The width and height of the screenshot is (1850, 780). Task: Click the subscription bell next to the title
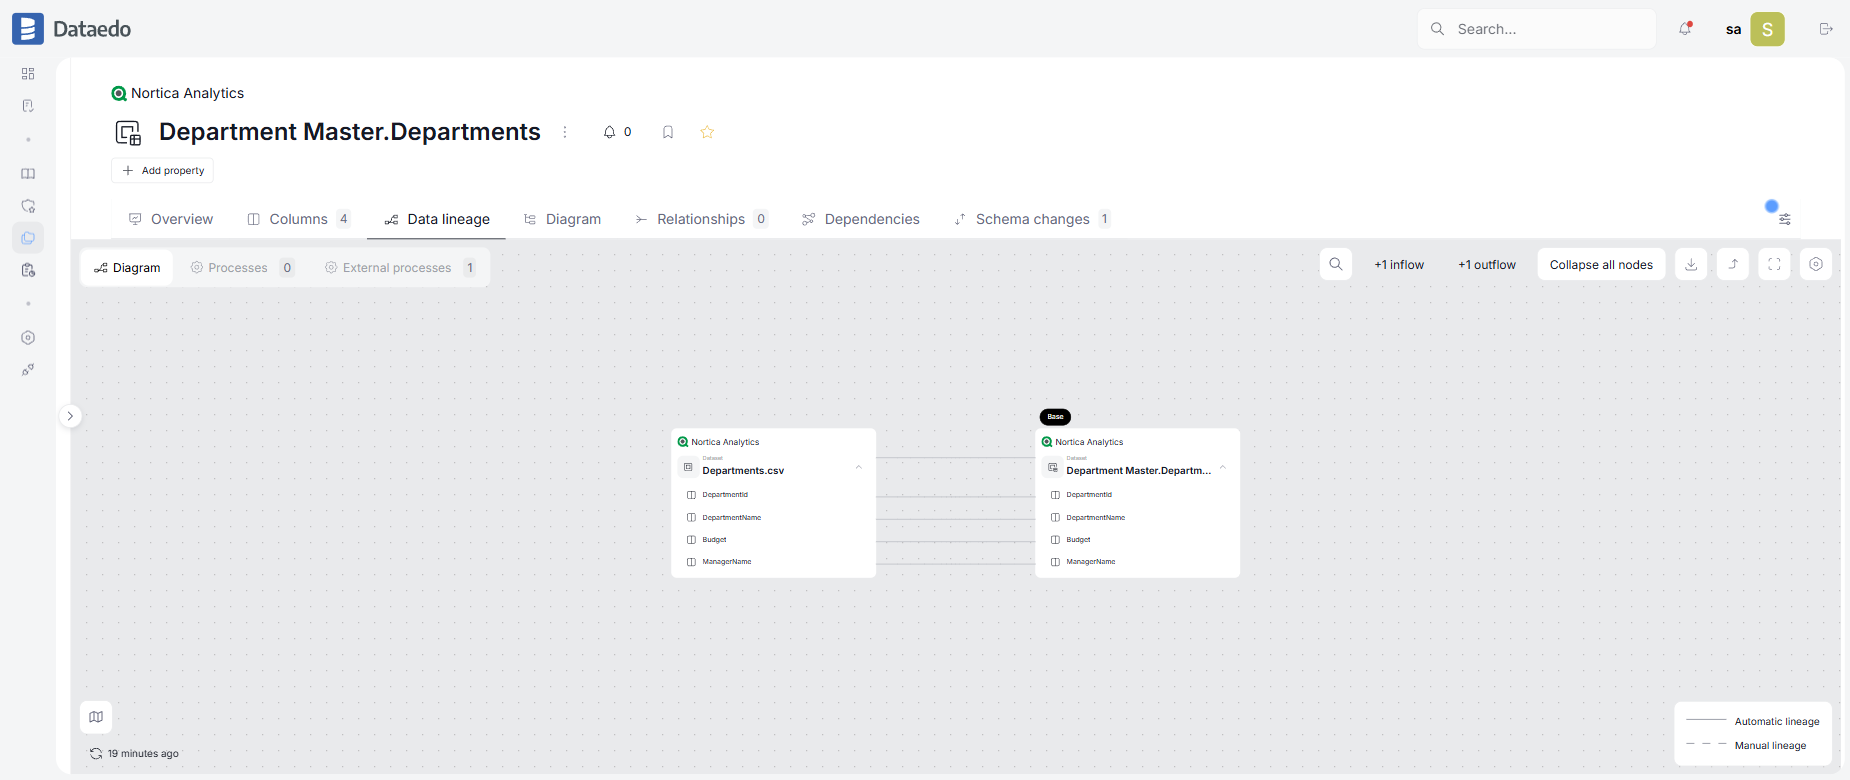click(x=609, y=132)
